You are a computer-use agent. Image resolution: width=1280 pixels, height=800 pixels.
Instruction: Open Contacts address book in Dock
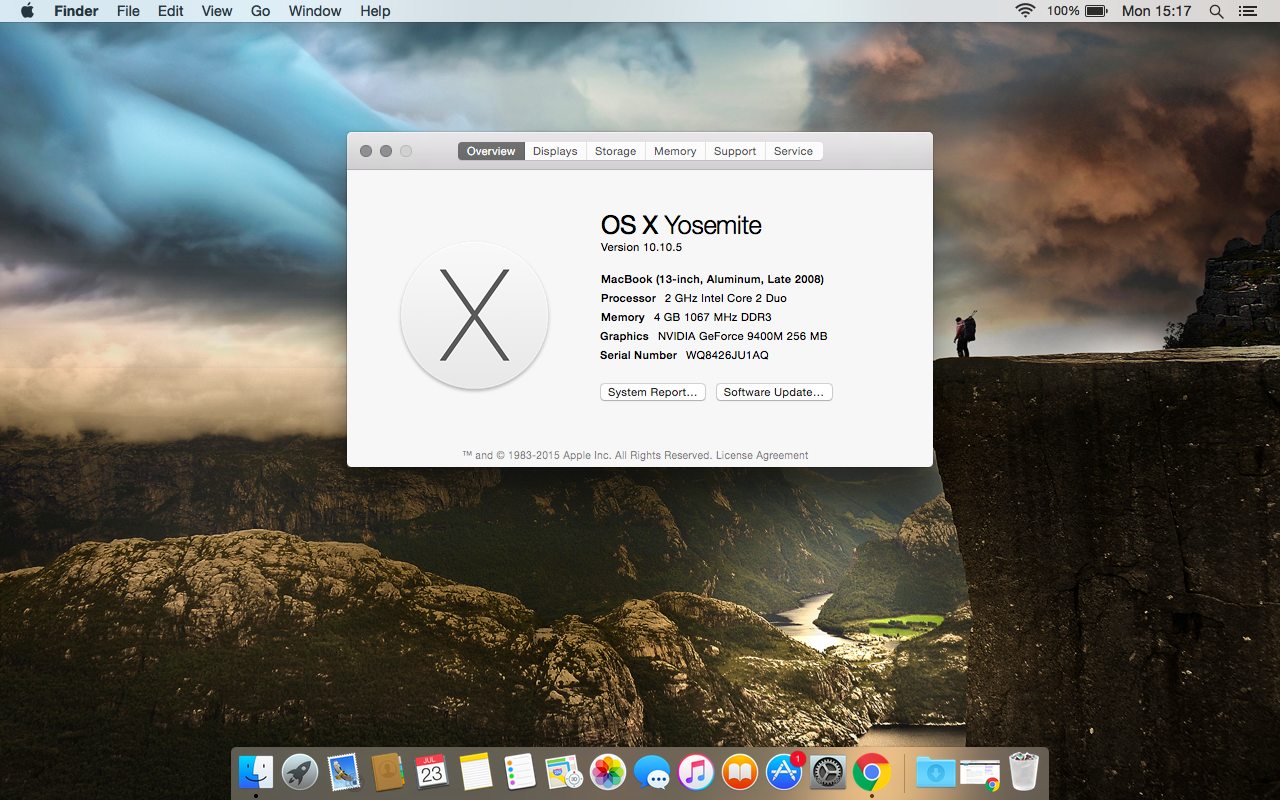[x=388, y=772]
